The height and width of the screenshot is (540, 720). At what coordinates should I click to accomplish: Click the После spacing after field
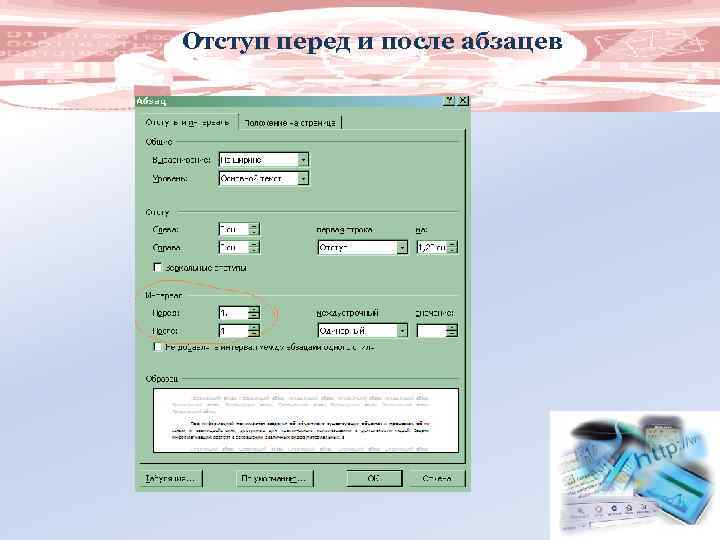click(234, 331)
